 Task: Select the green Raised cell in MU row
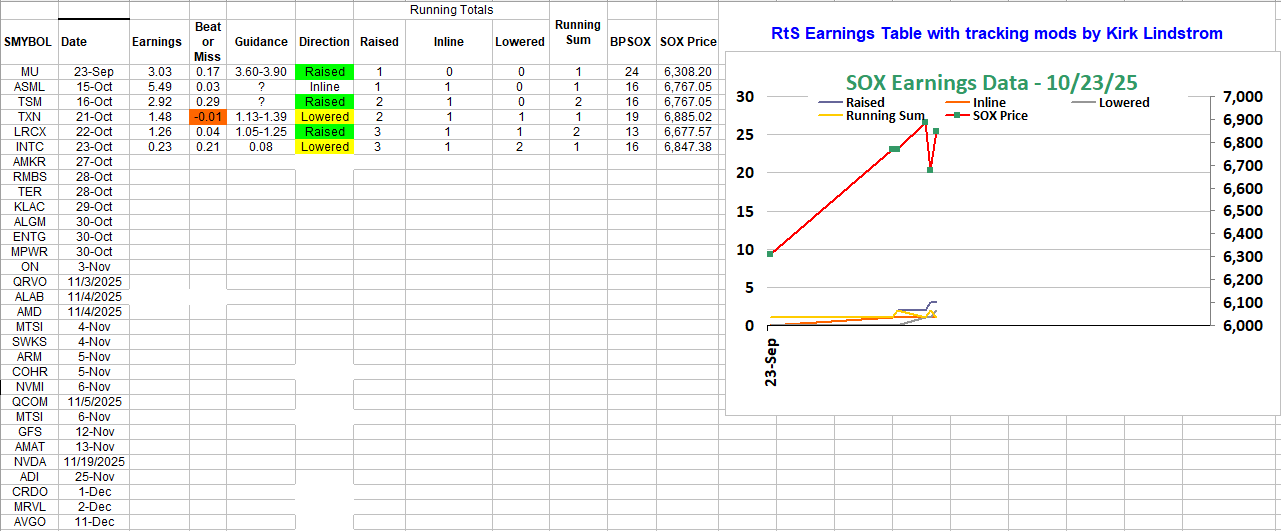(325, 72)
